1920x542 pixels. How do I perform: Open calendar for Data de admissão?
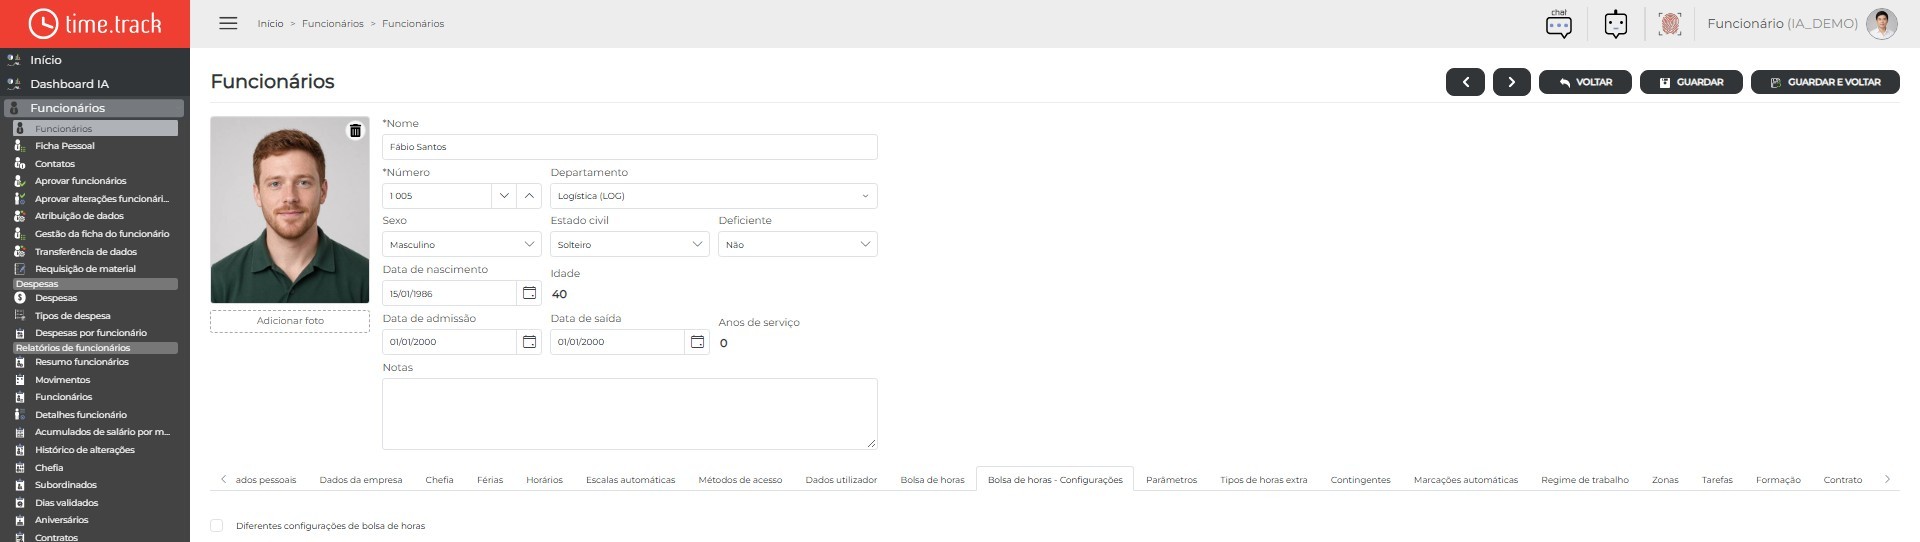(529, 342)
